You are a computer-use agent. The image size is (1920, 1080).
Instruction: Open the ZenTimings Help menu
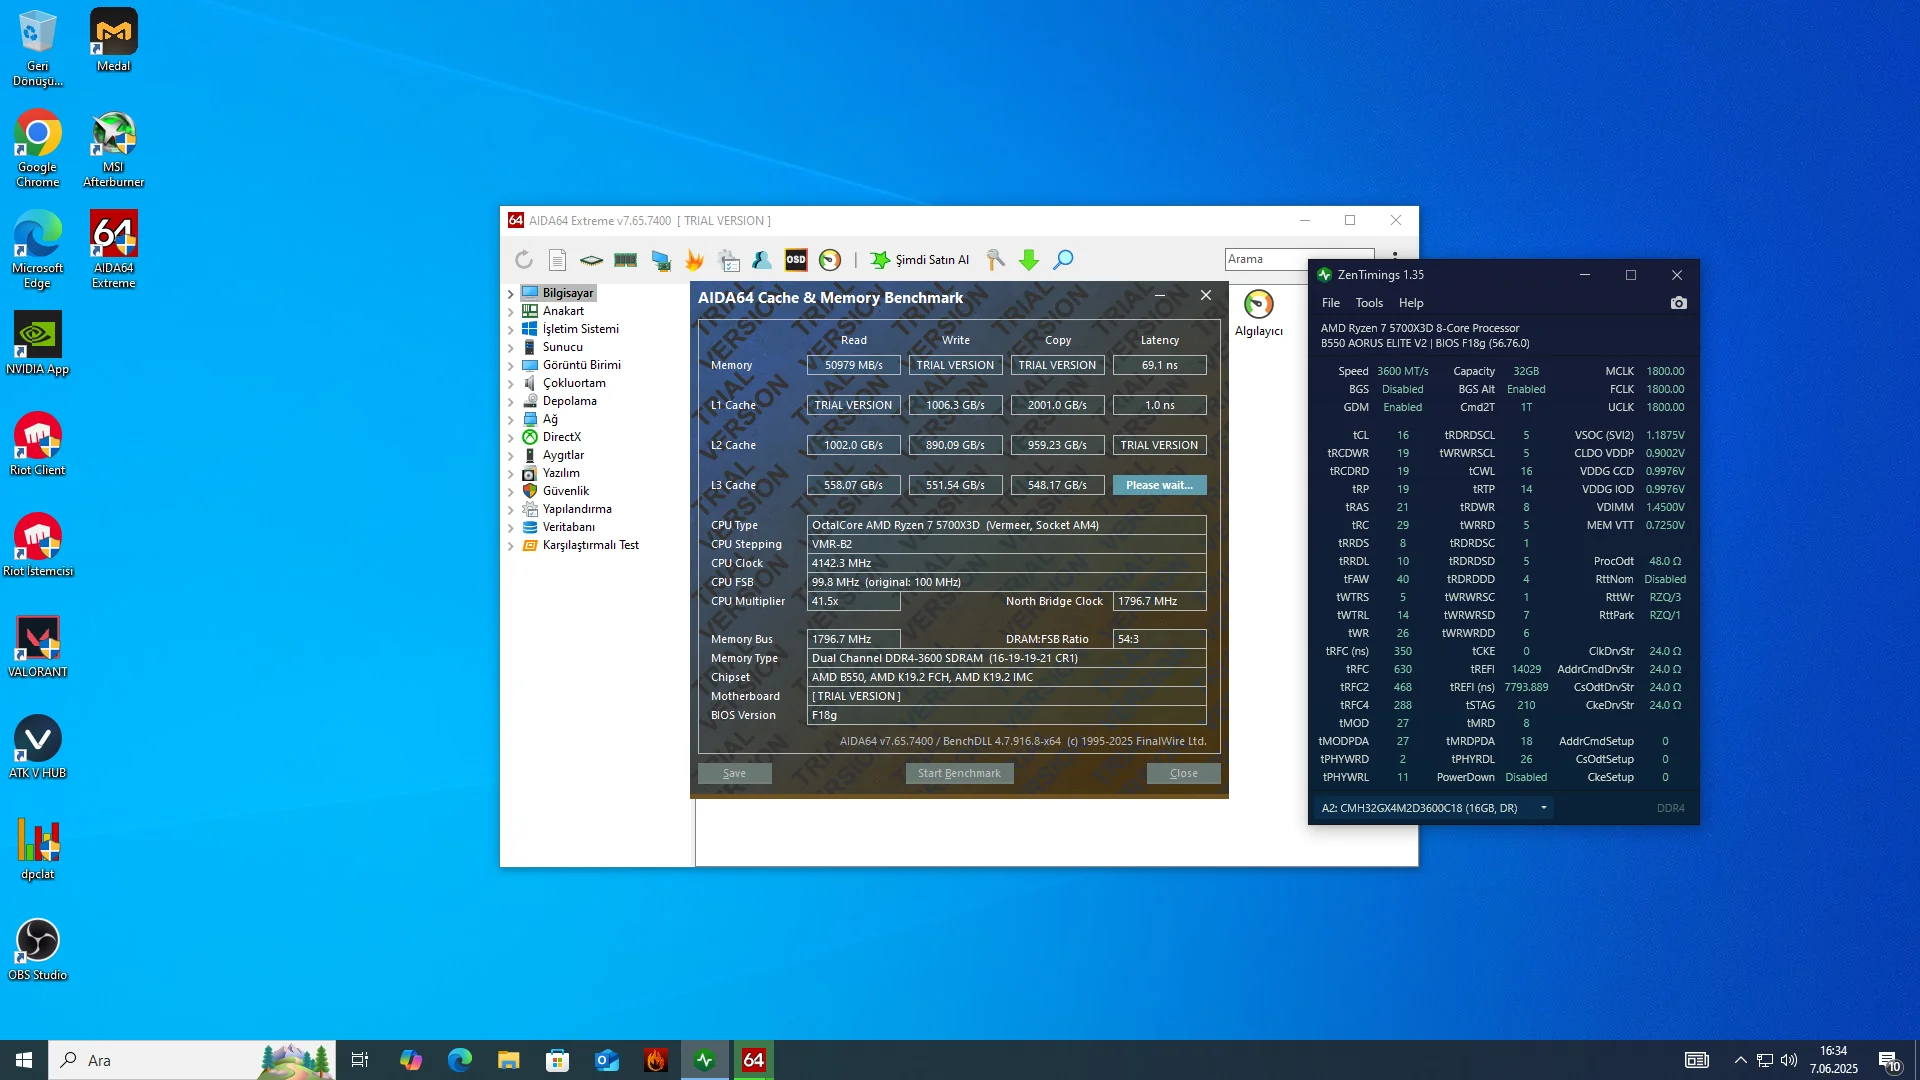[1411, 303]
